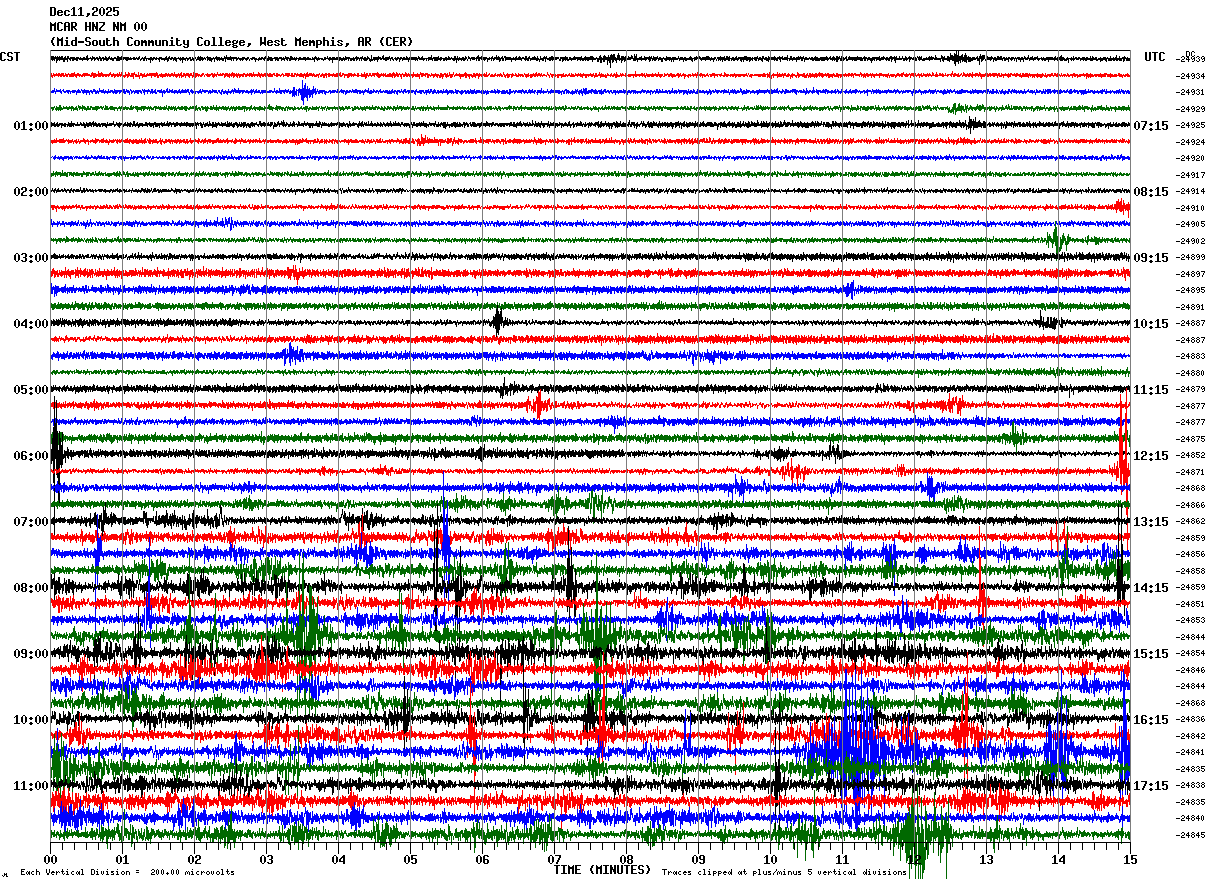Click the DC offset value -24840
This screenshot has height=886, width=1210.
tap(1191, 818)
